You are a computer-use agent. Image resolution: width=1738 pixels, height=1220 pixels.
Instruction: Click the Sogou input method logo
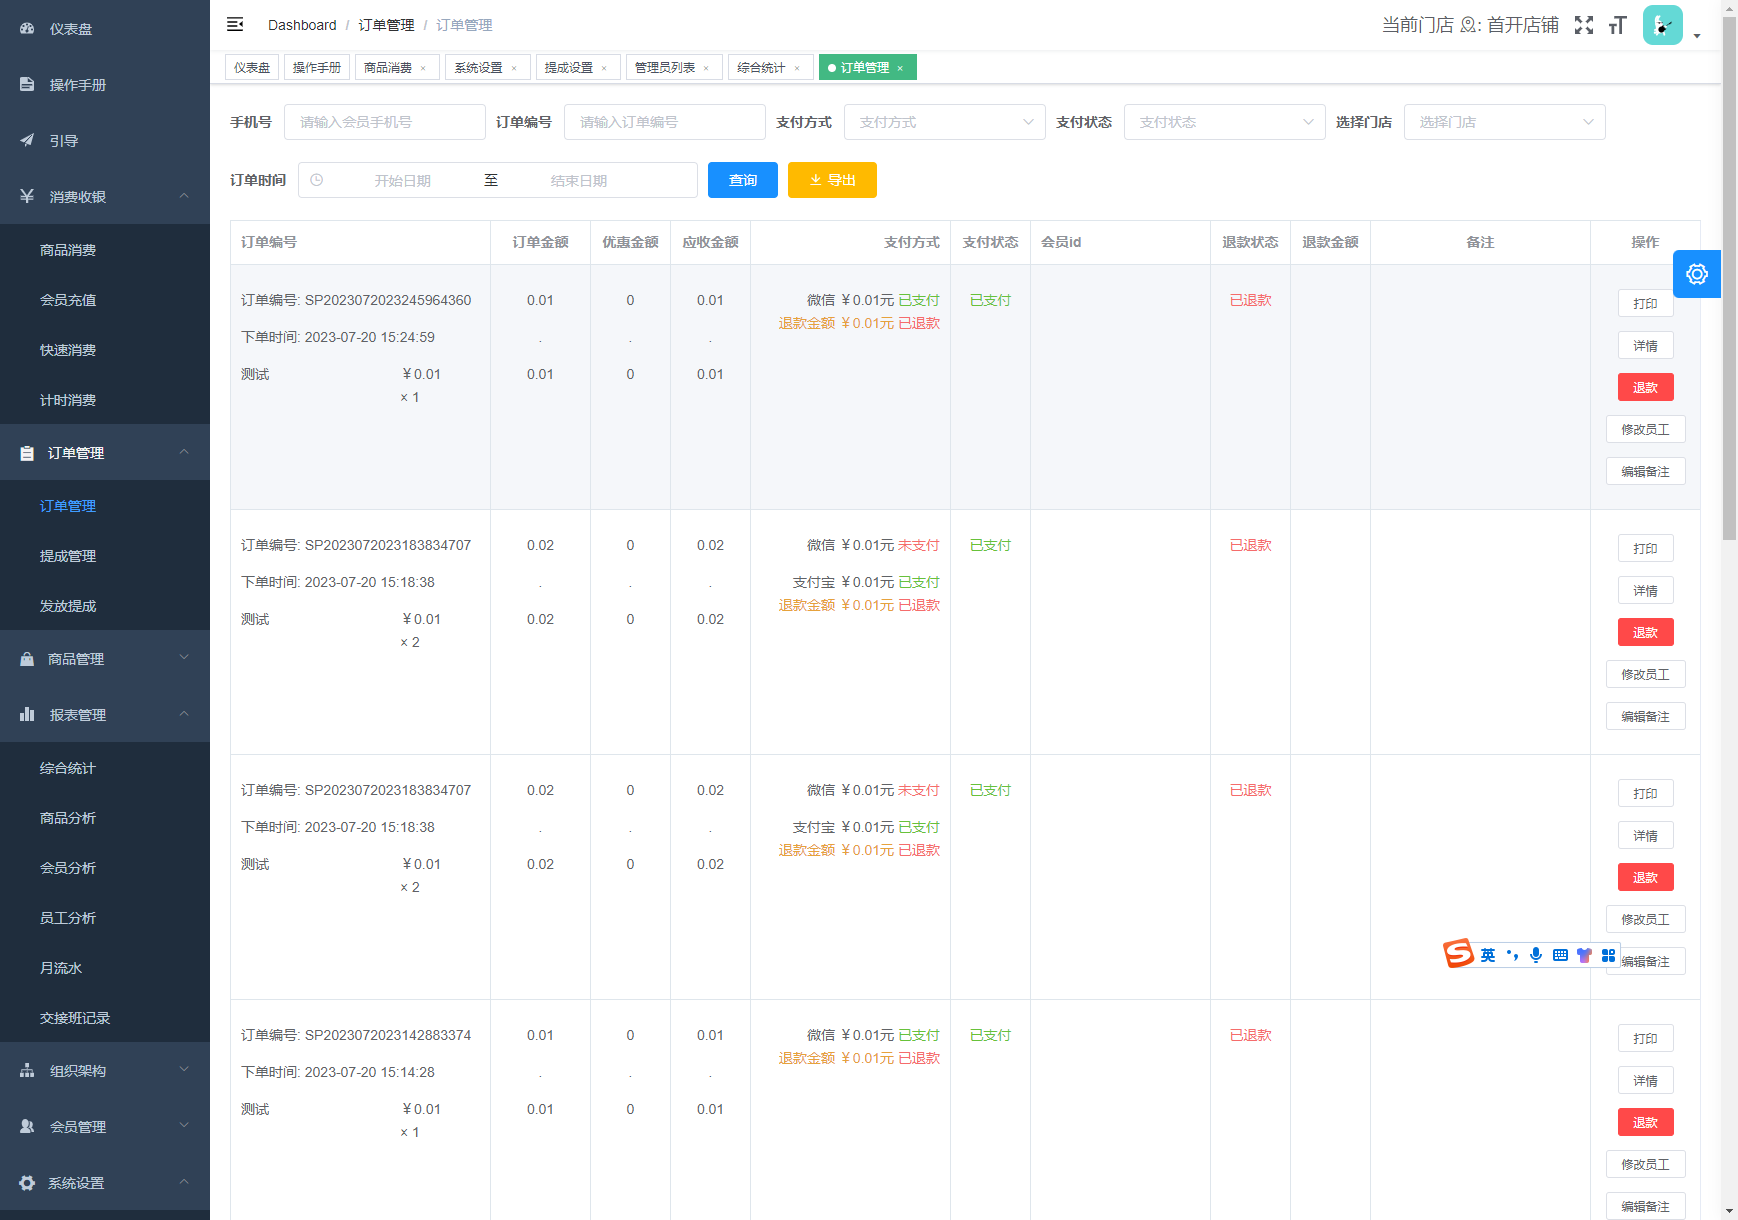tap(1458, 954)
